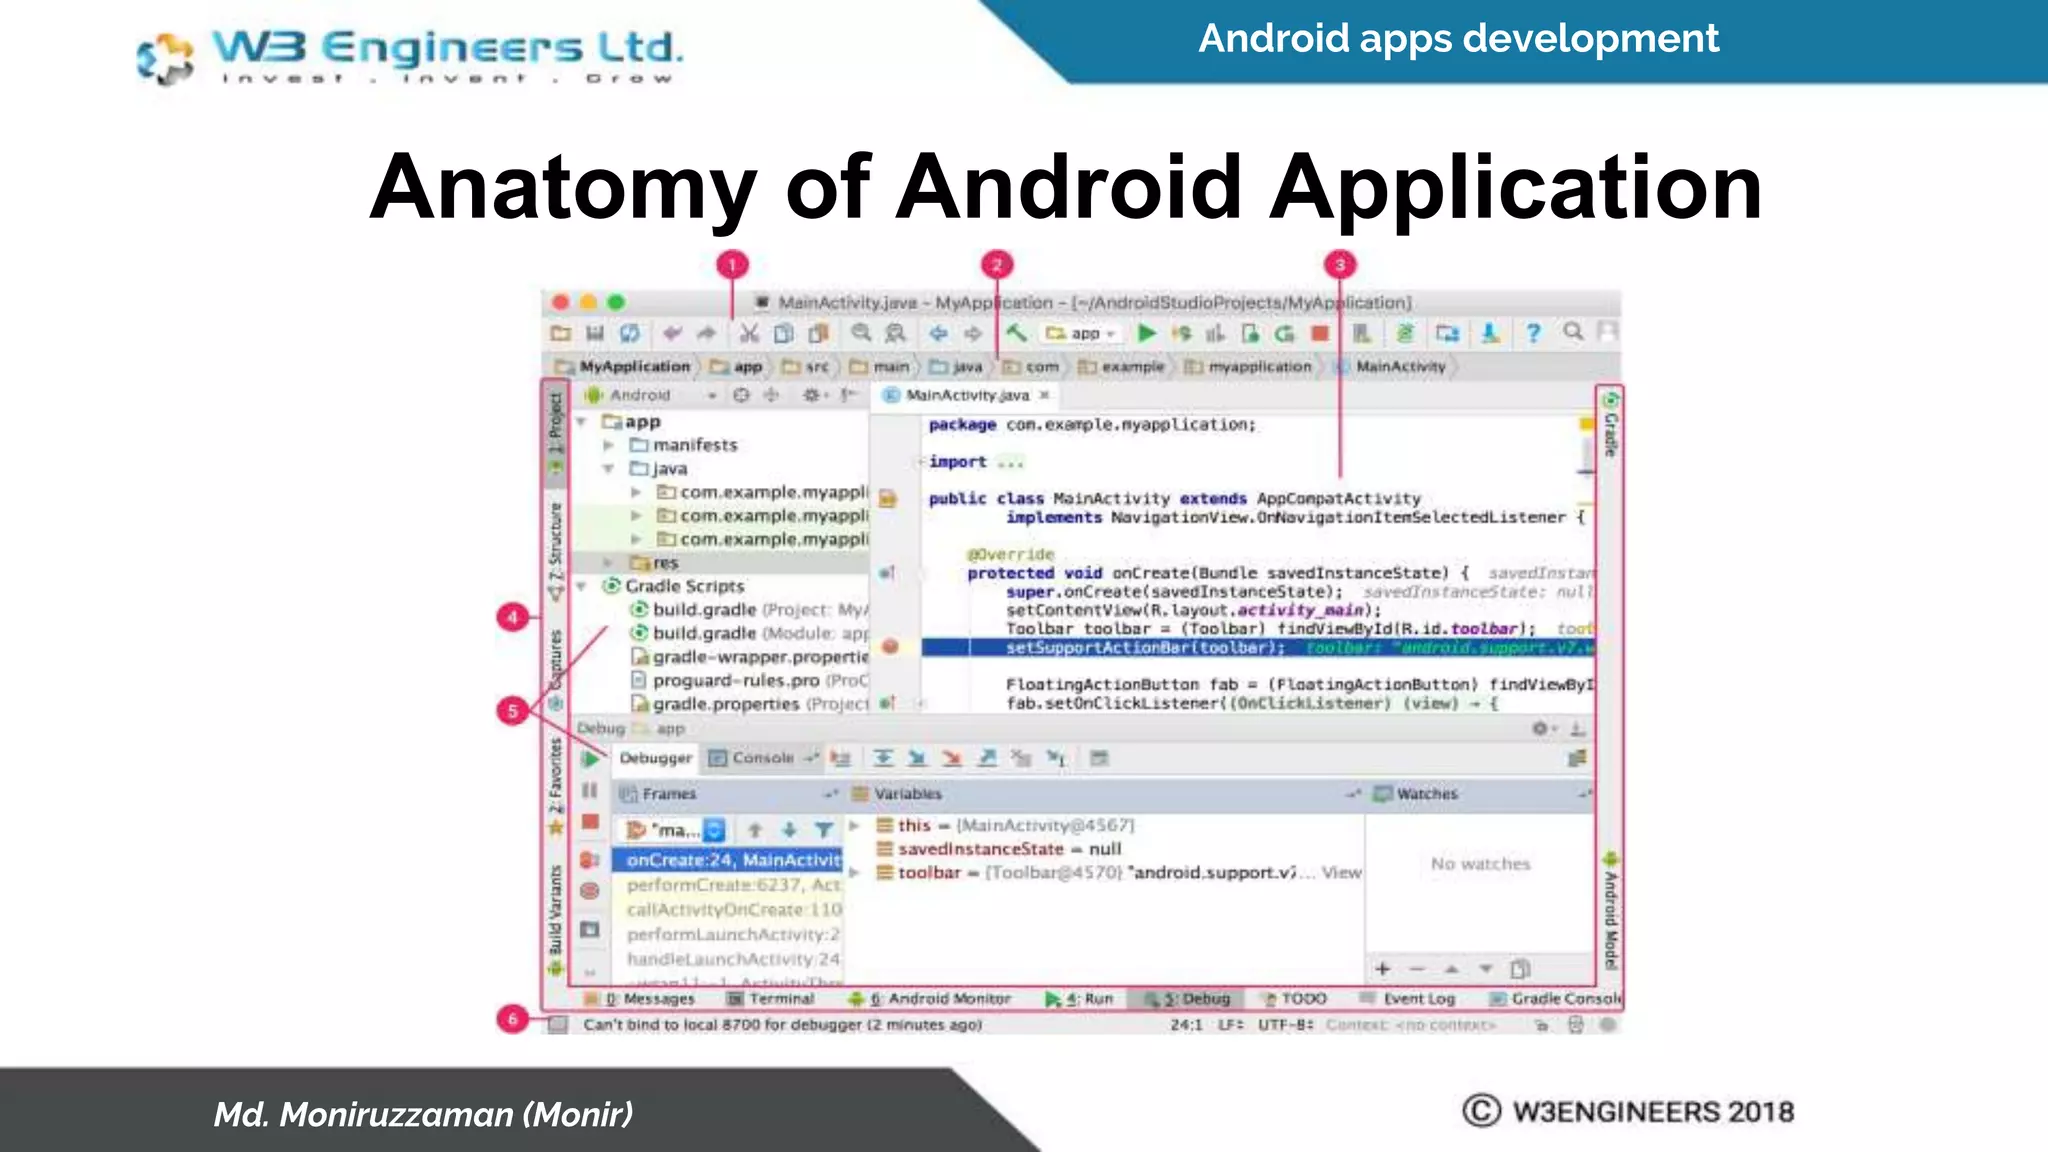Click the Forward navigation arrow icon
This screenshot has height=1152, width=2048.
(x=973, y=333)
